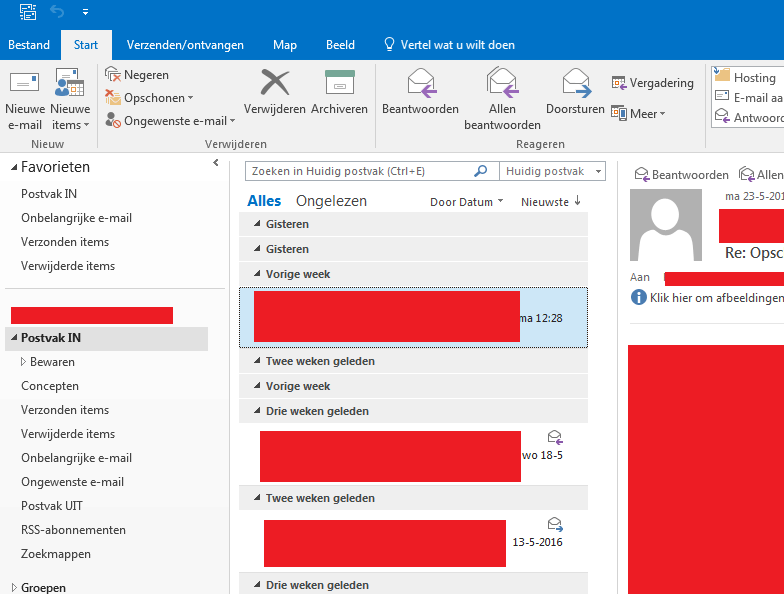Open the Verzenden/ontvangen ribbon tab
Viewport: 784px width, 594px height.
tap(185, 45)
